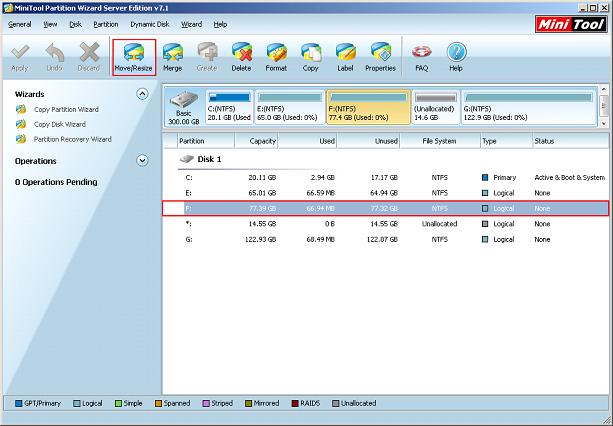Select C:(NTFS) block in disk map
The image size is (613, 426).
click(x=229, y=107)
